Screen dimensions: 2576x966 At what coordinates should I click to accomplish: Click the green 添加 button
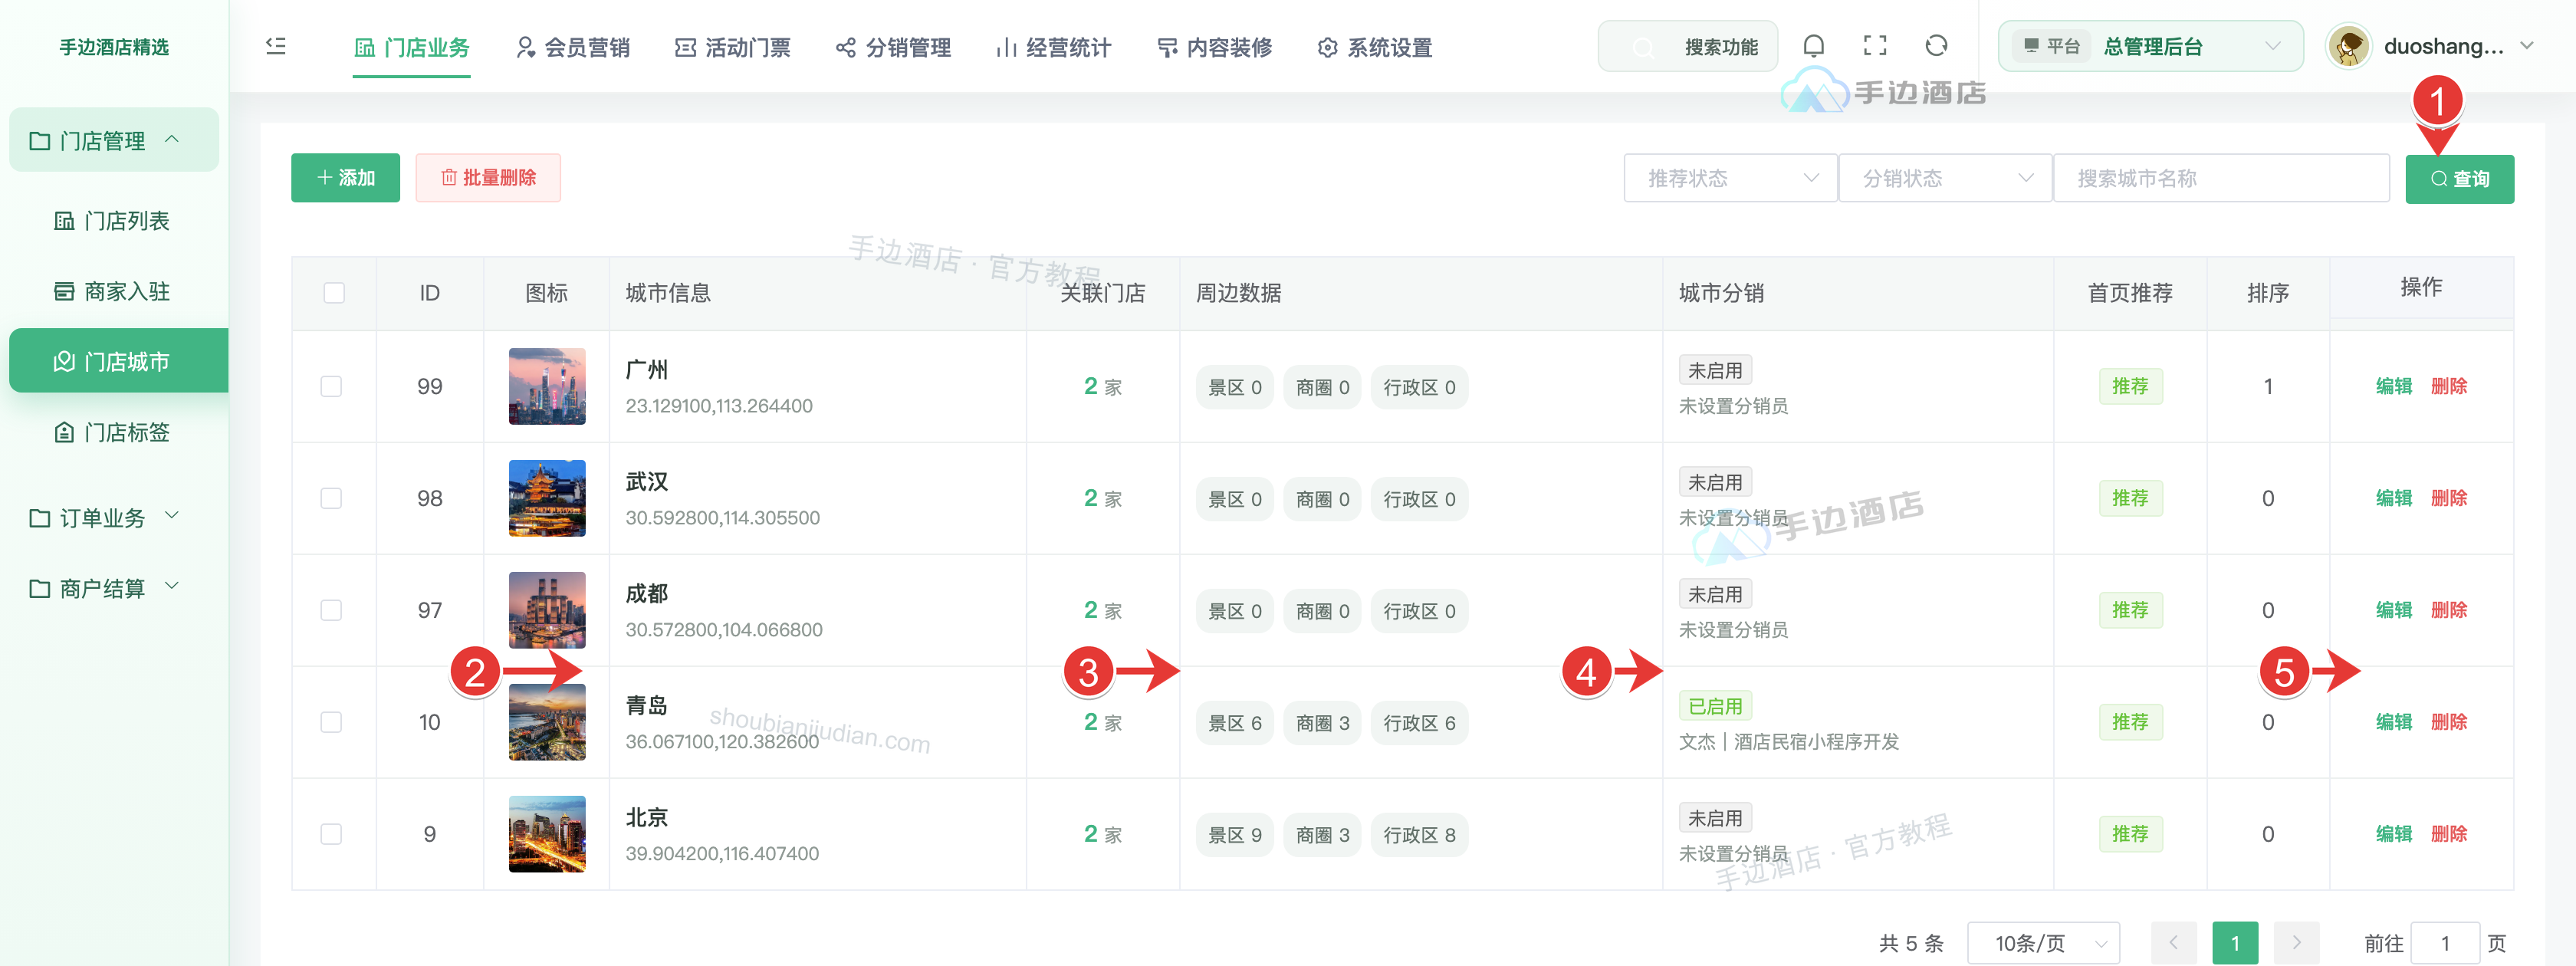(x=345, y=178)
